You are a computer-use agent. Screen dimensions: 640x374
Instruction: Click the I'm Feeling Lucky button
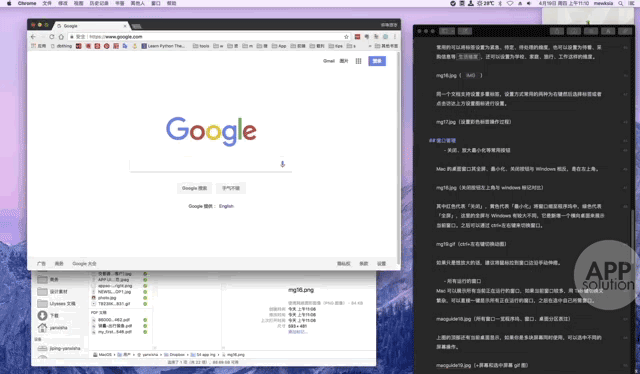pos(231,188)
